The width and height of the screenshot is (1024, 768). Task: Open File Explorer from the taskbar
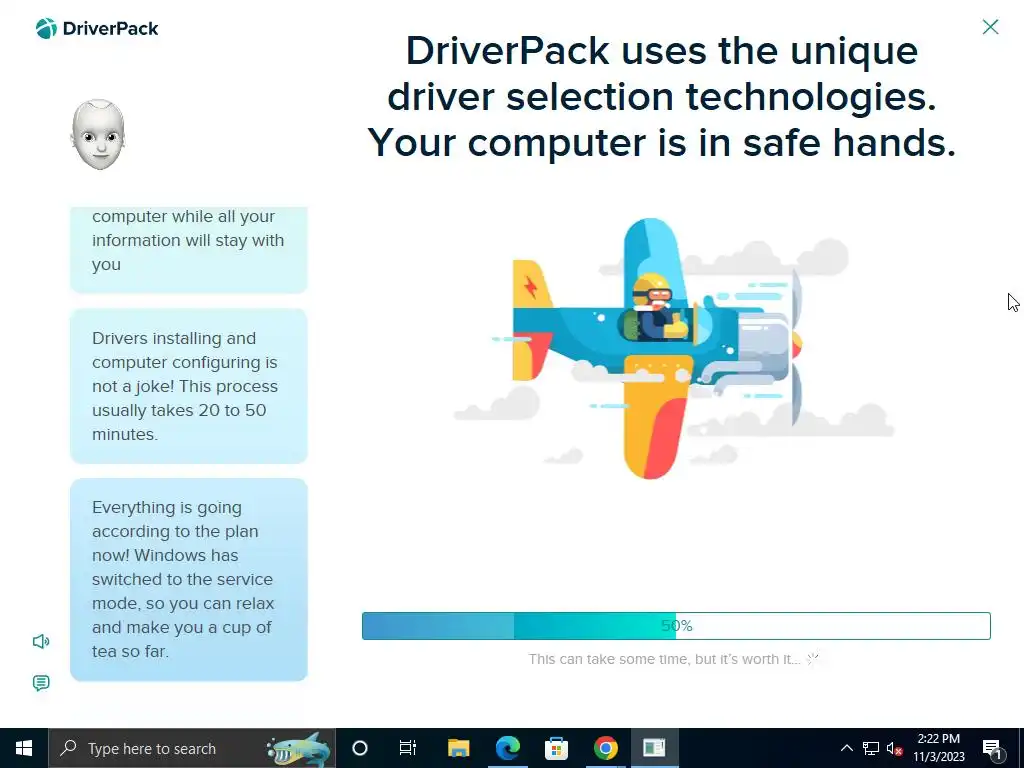(x=458, y=748)
